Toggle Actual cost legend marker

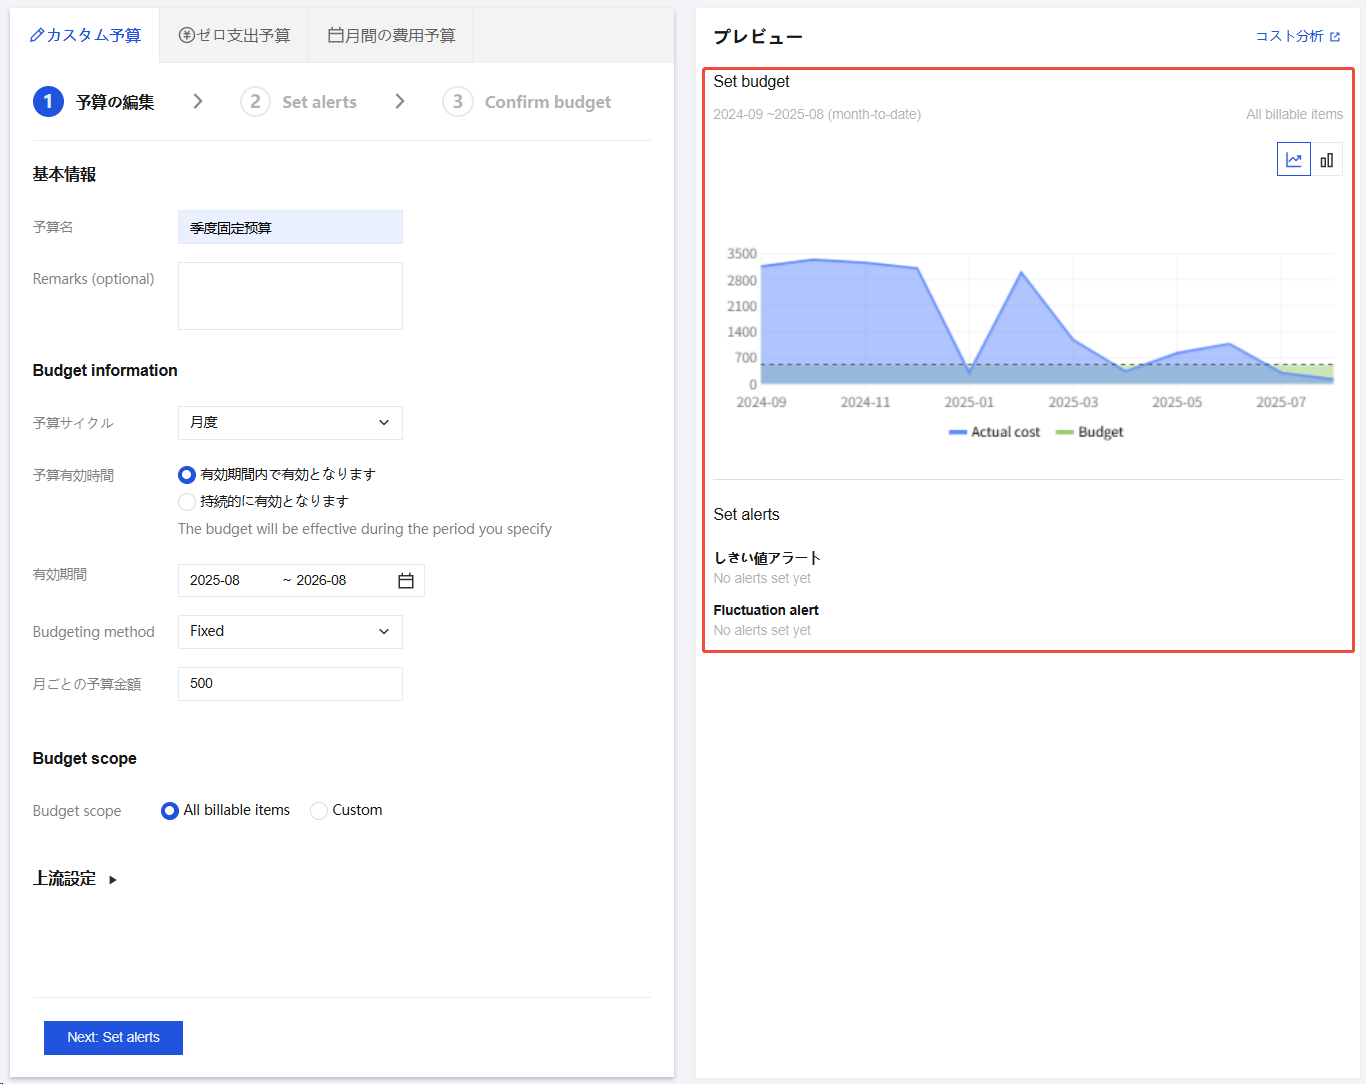958,432
